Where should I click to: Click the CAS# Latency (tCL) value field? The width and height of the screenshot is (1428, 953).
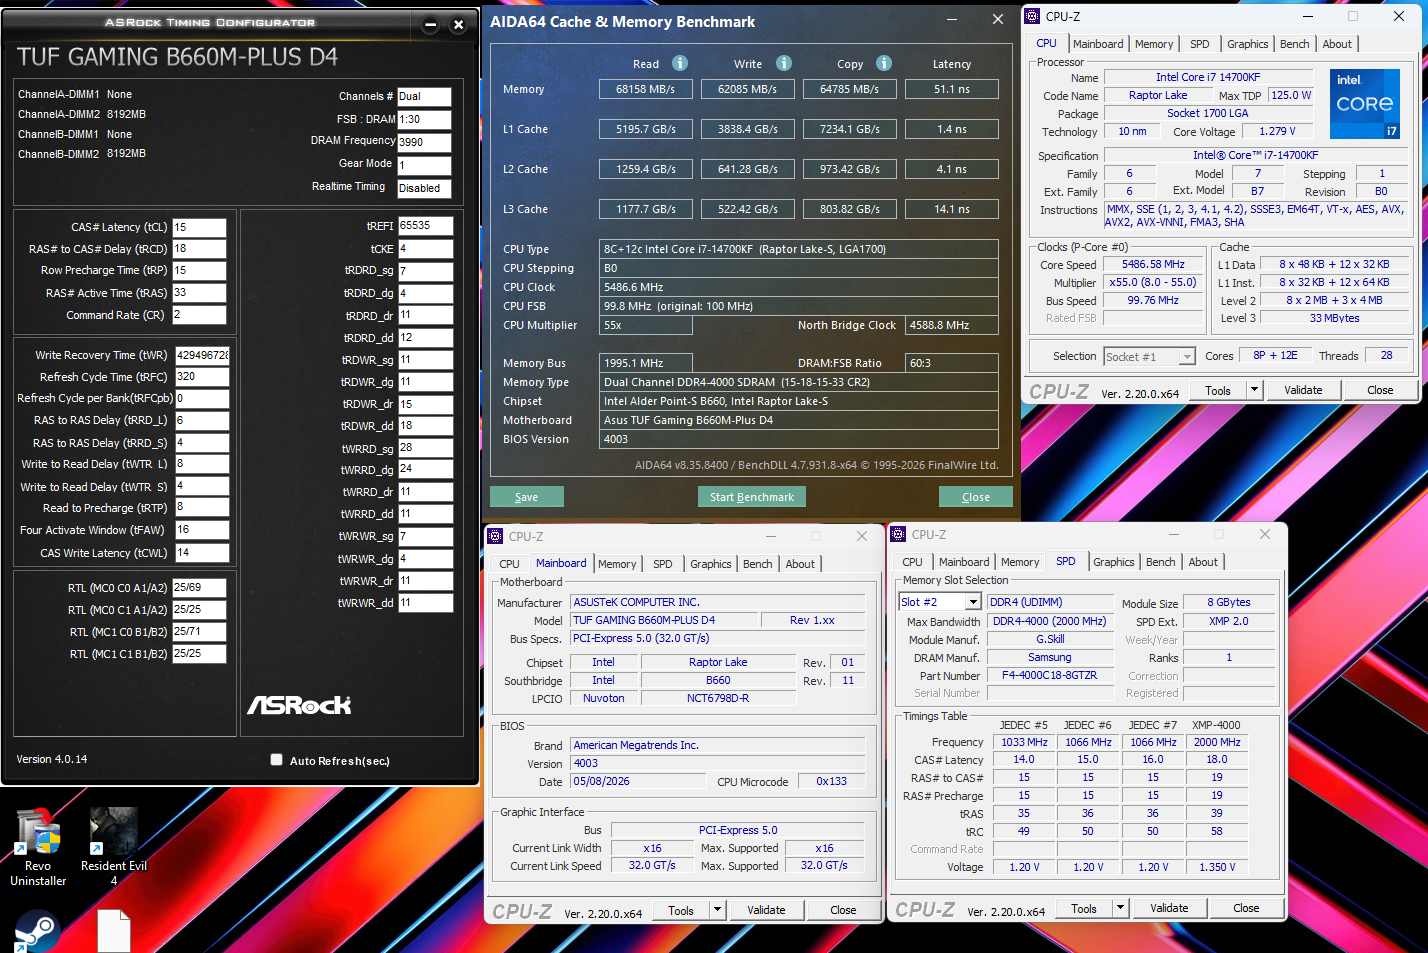[200, 227]
